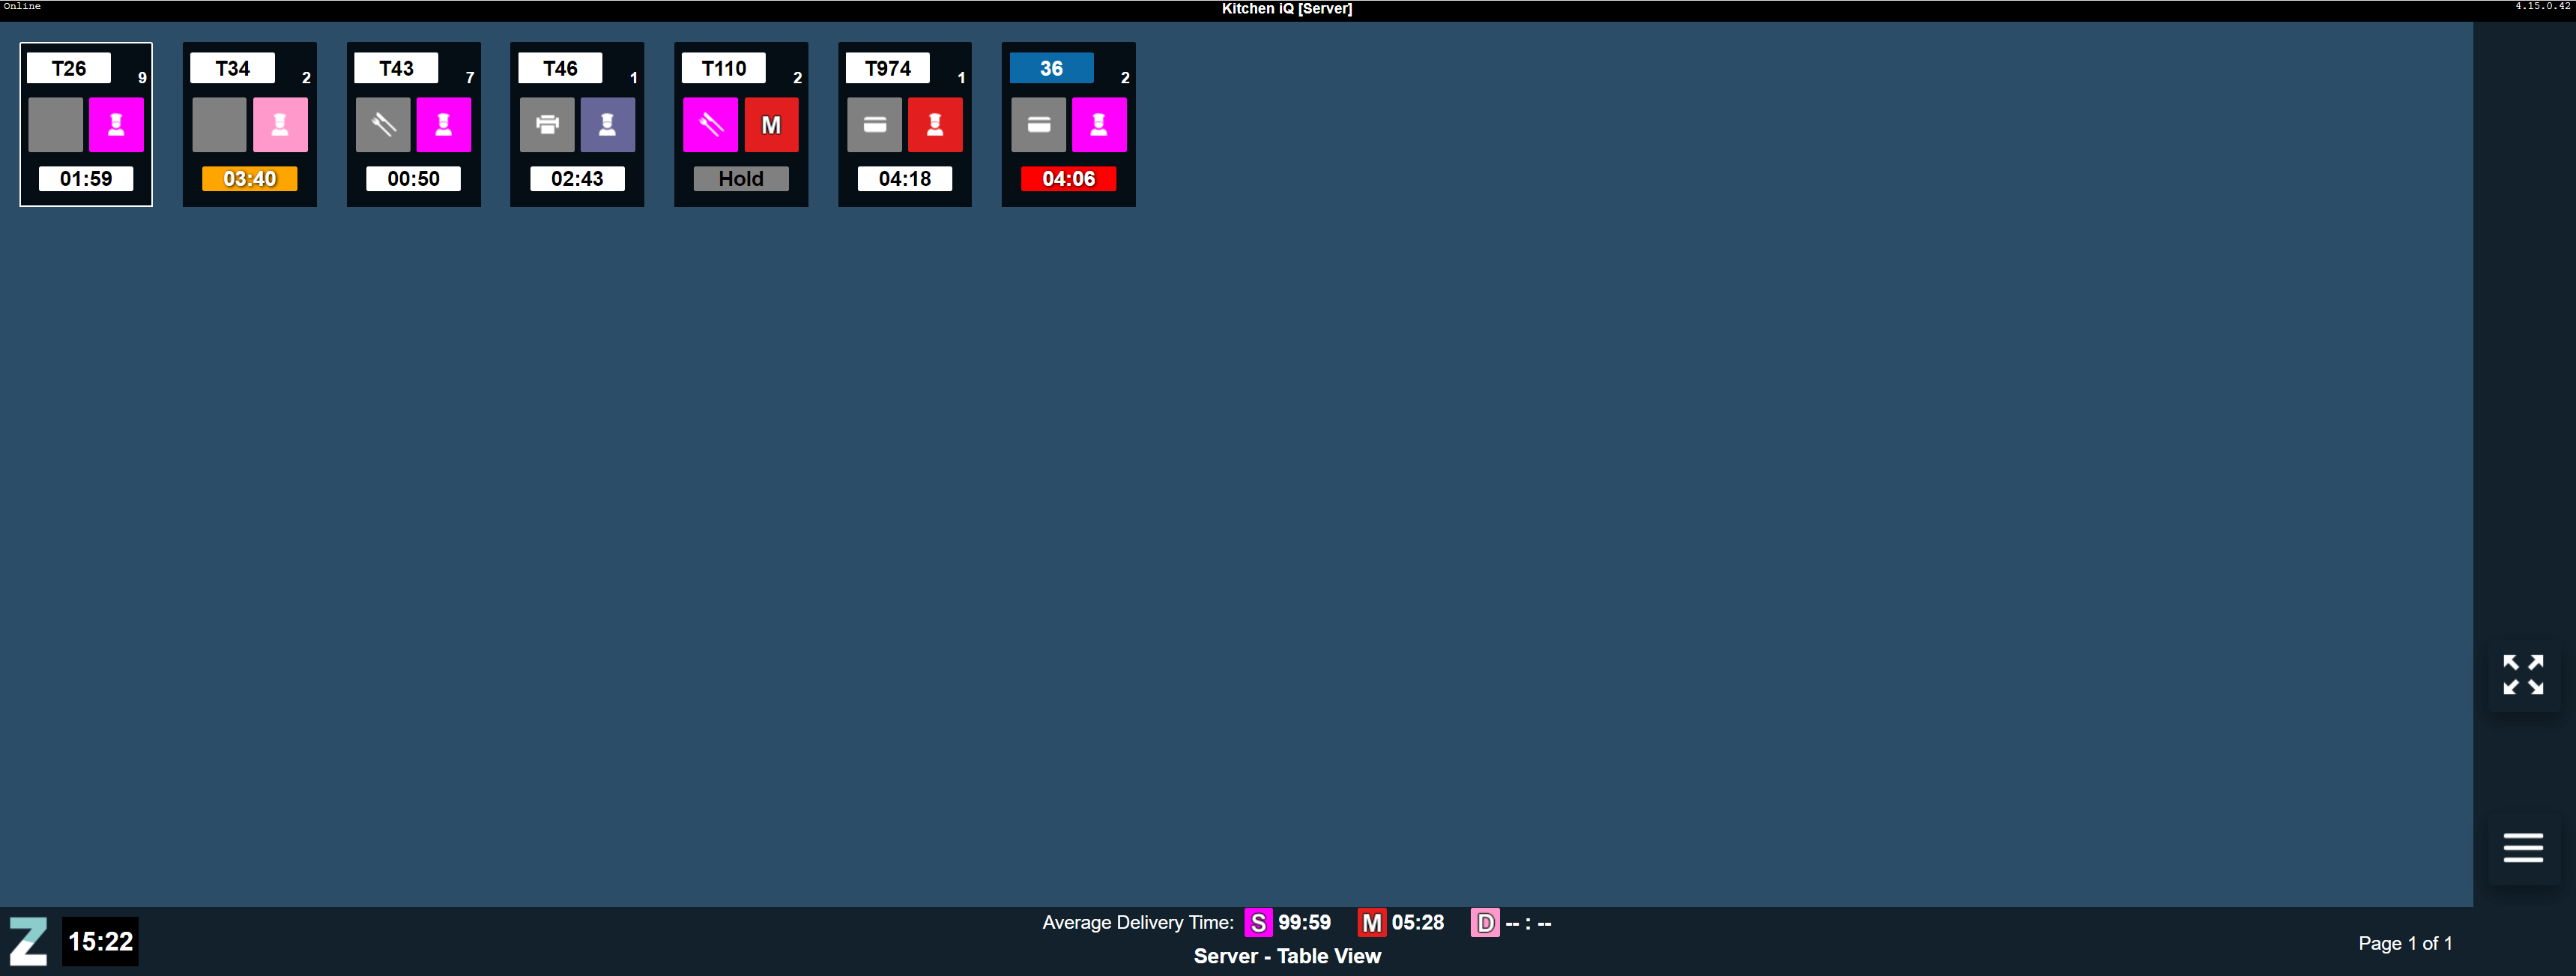Click the magenta S delivery time badge

[1258, 923]
